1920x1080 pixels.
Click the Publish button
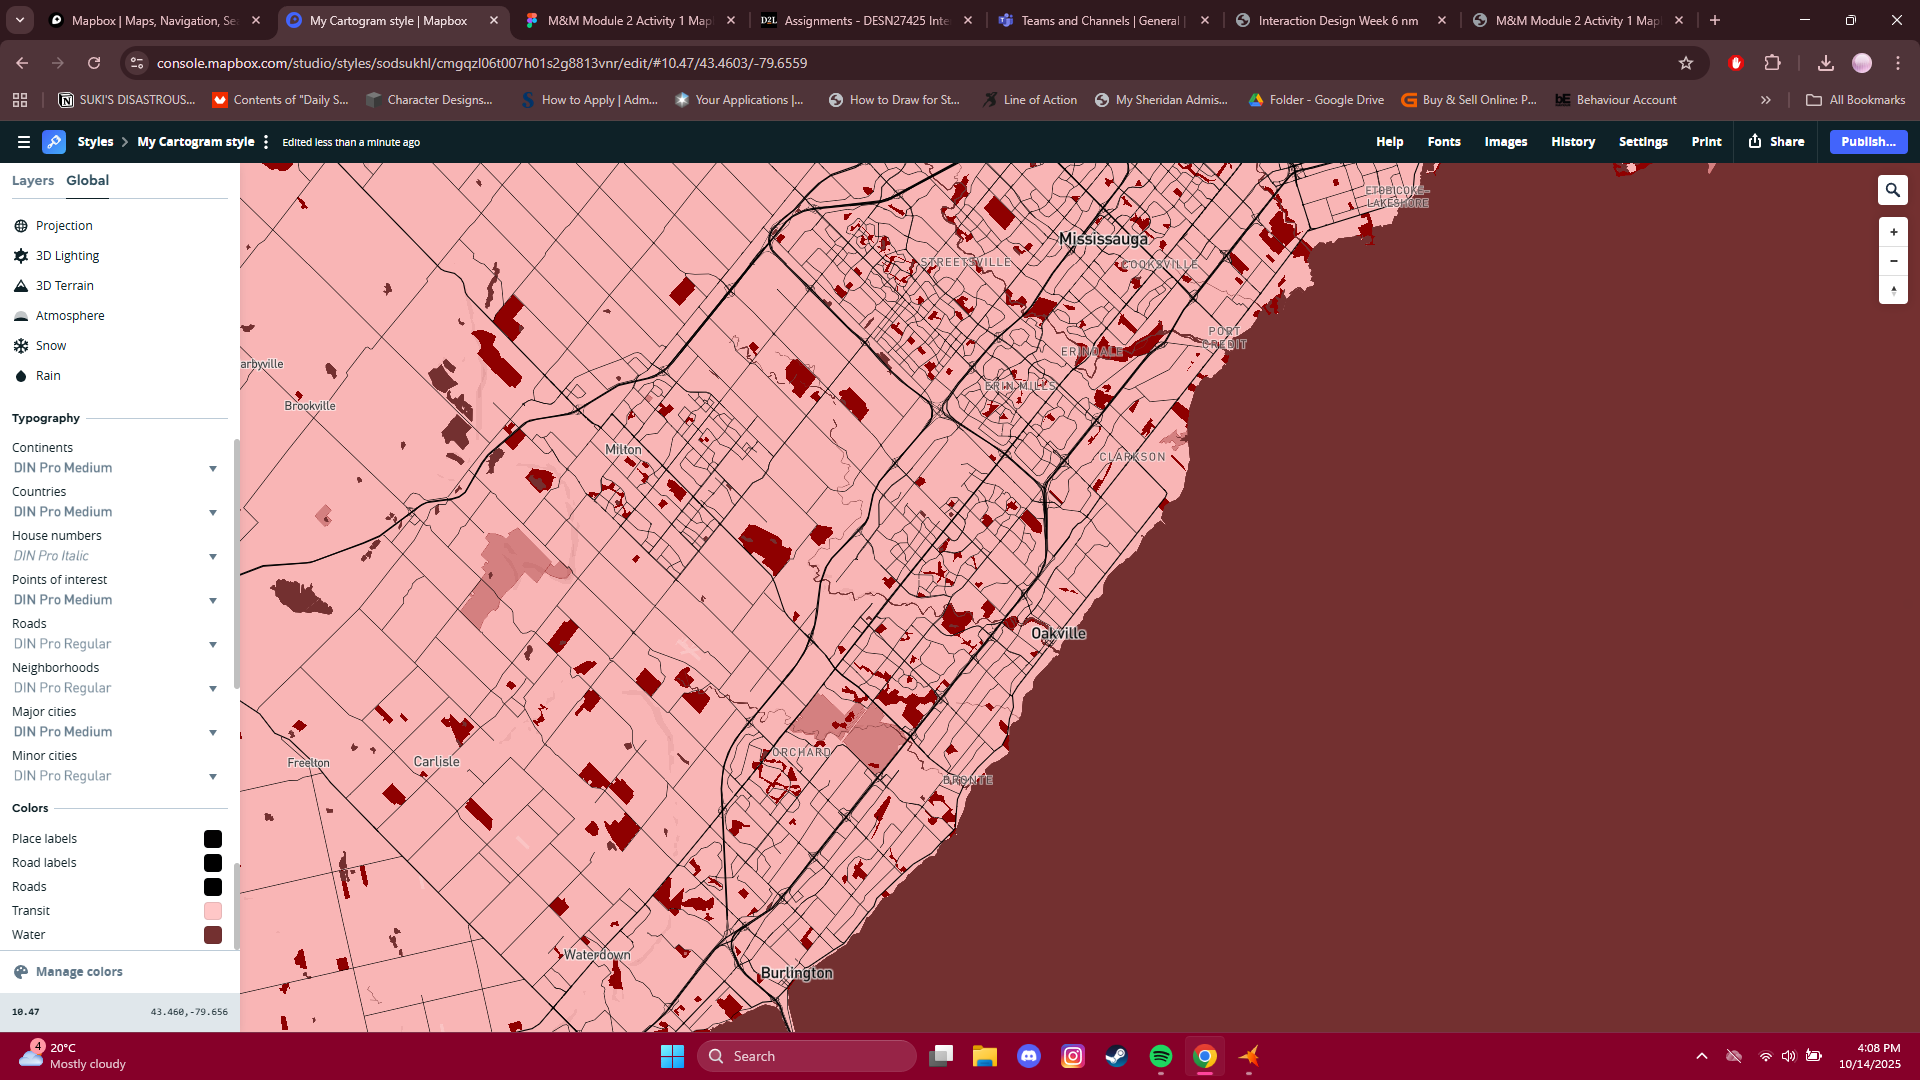[x=1867, y=142]
